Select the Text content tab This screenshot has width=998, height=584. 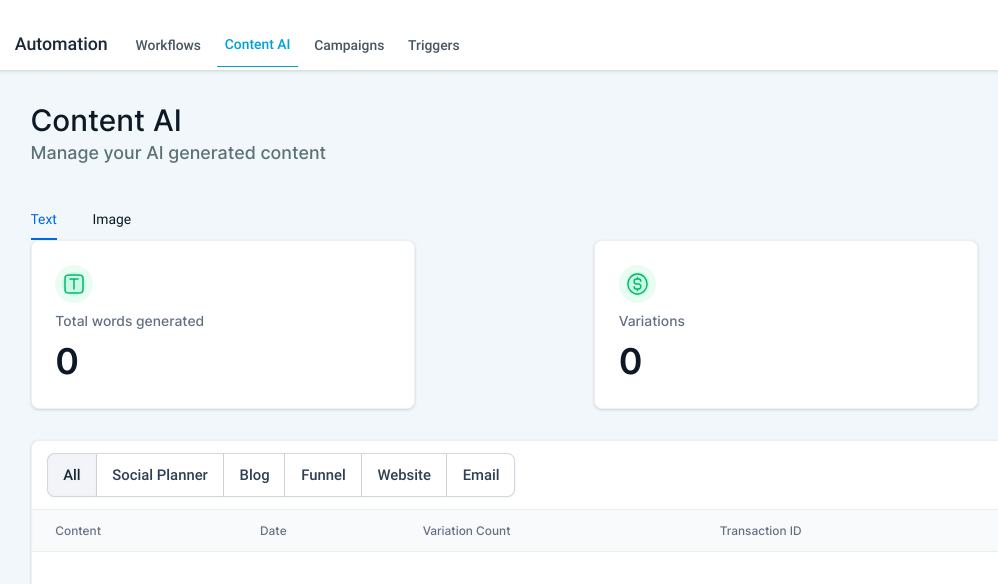[44, 219]
